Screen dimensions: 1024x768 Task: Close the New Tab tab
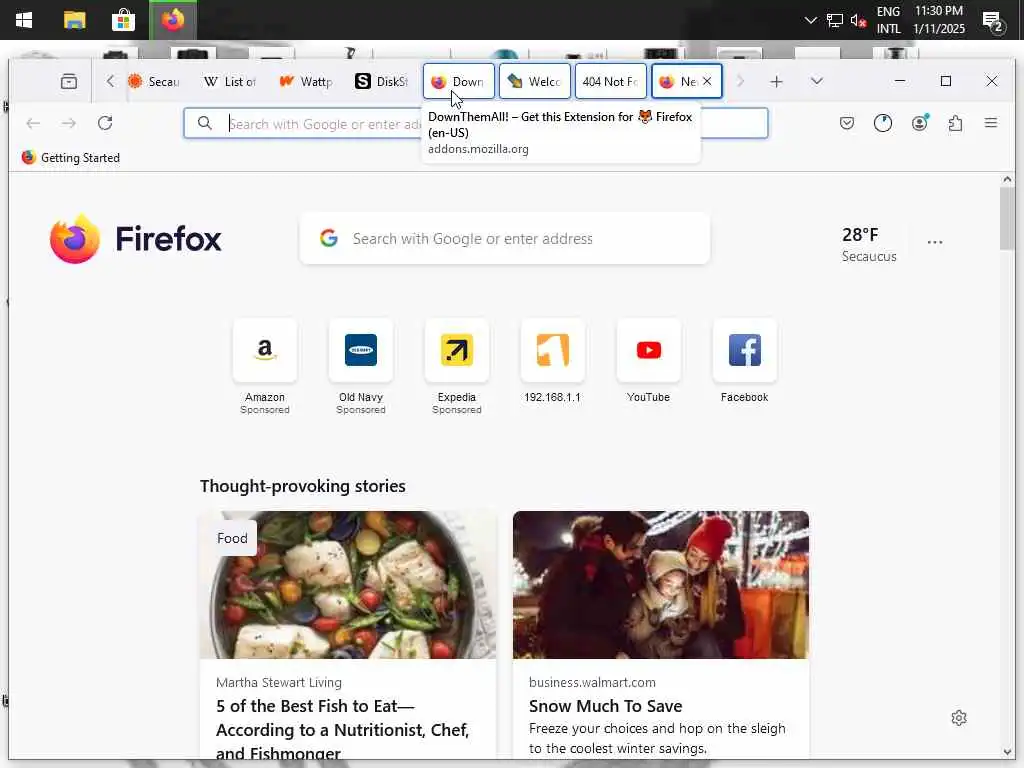707,82
